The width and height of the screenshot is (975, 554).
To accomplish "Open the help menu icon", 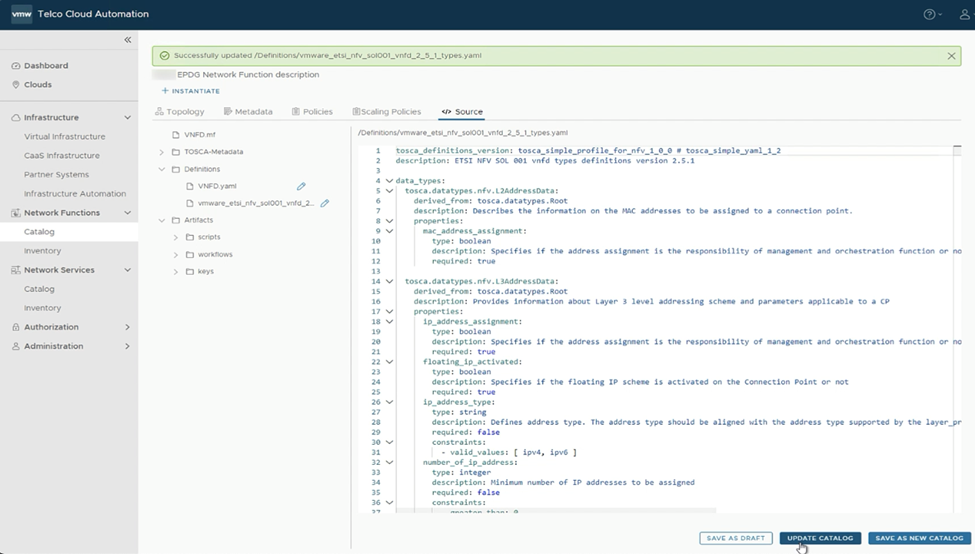I will click(929, 14).
